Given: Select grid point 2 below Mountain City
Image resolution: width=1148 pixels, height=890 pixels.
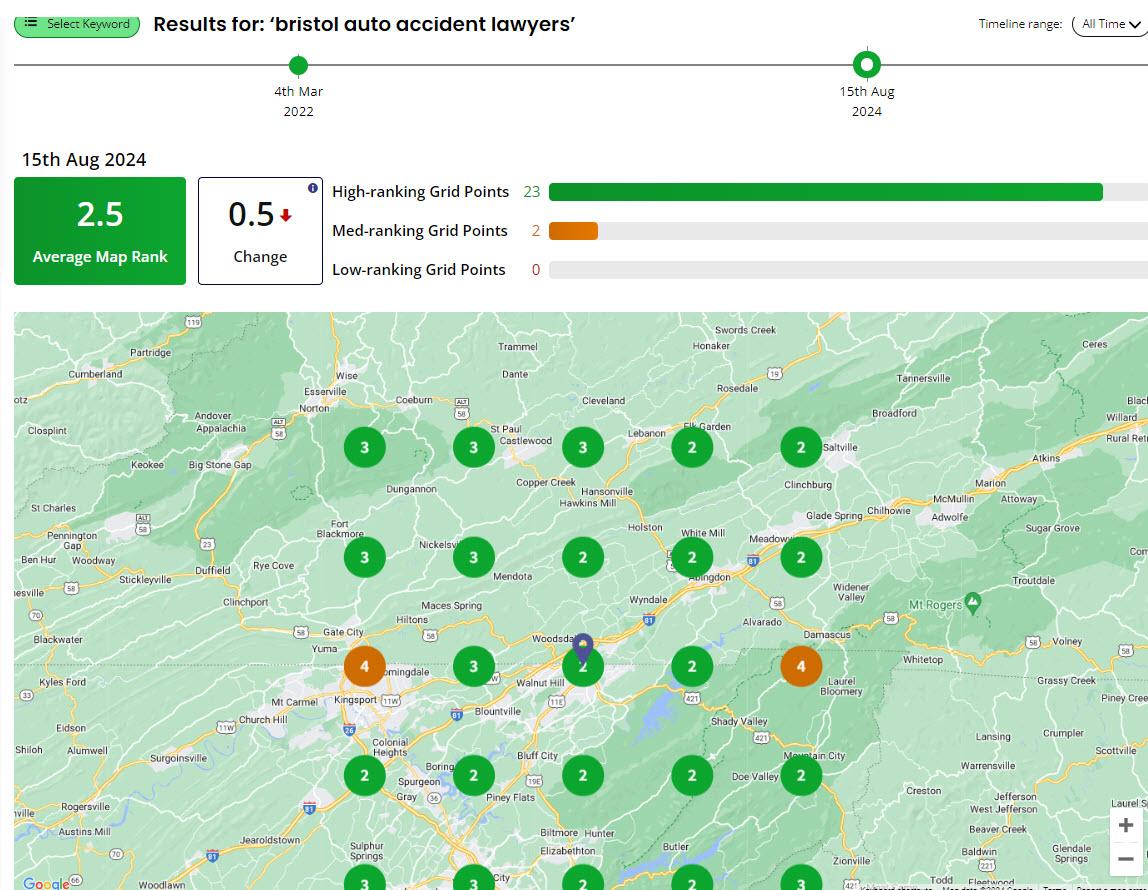Looking at the screenshot, I should (801, 775).
